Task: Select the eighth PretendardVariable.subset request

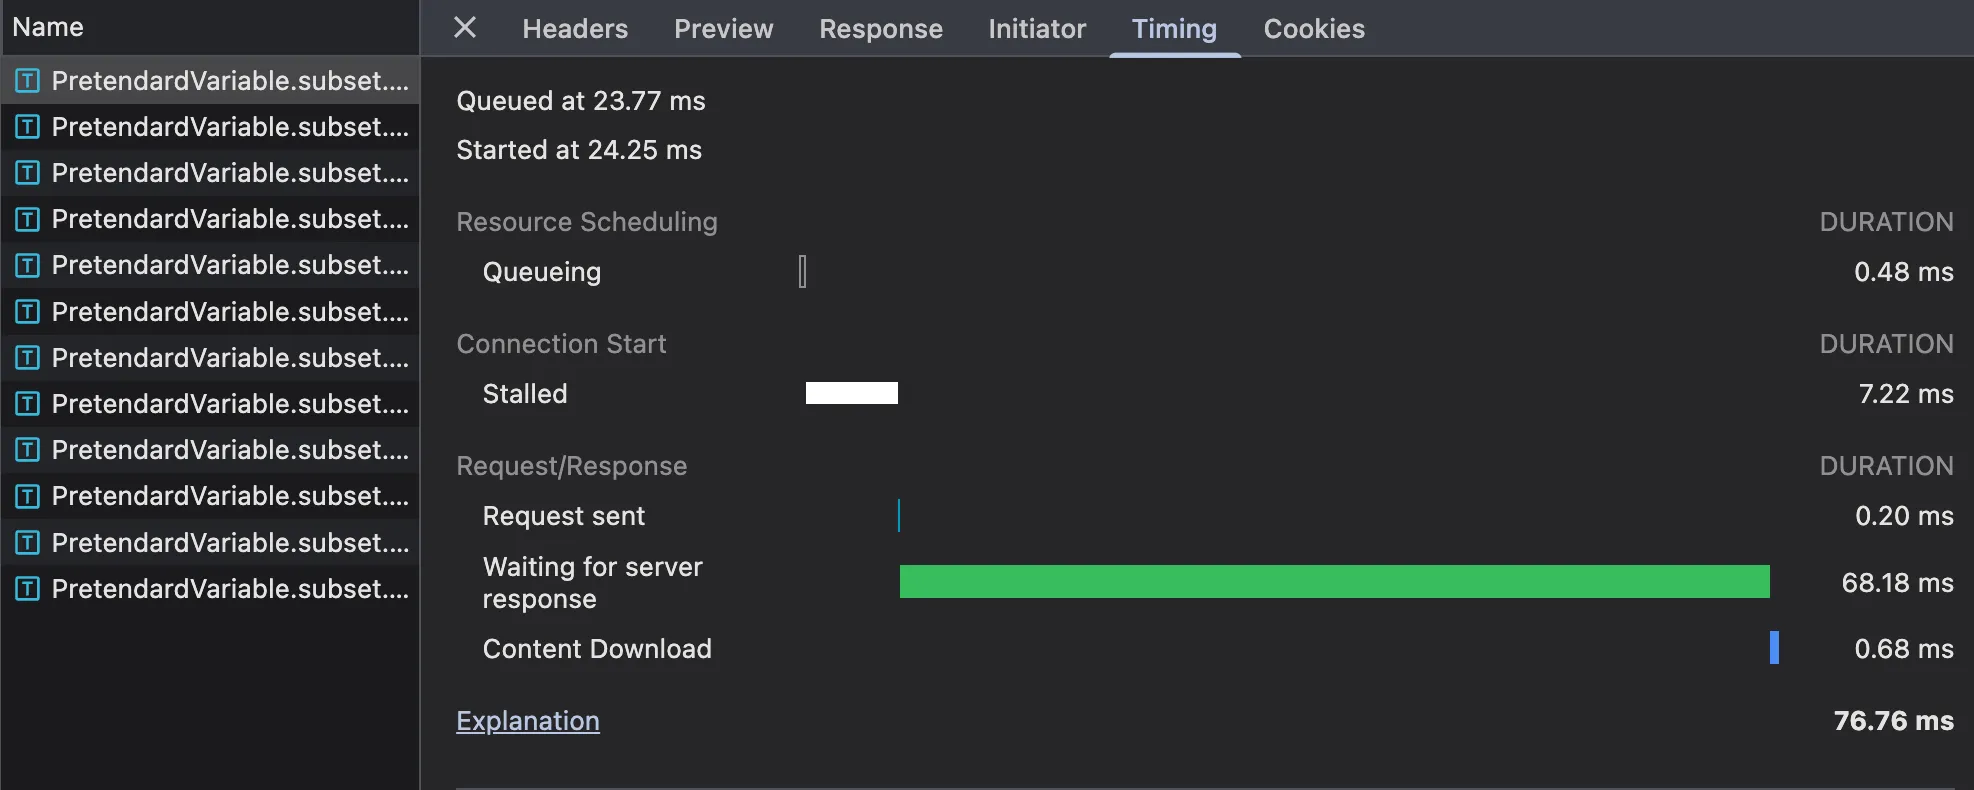Action: pyautogui.click(x=230, y=404)
